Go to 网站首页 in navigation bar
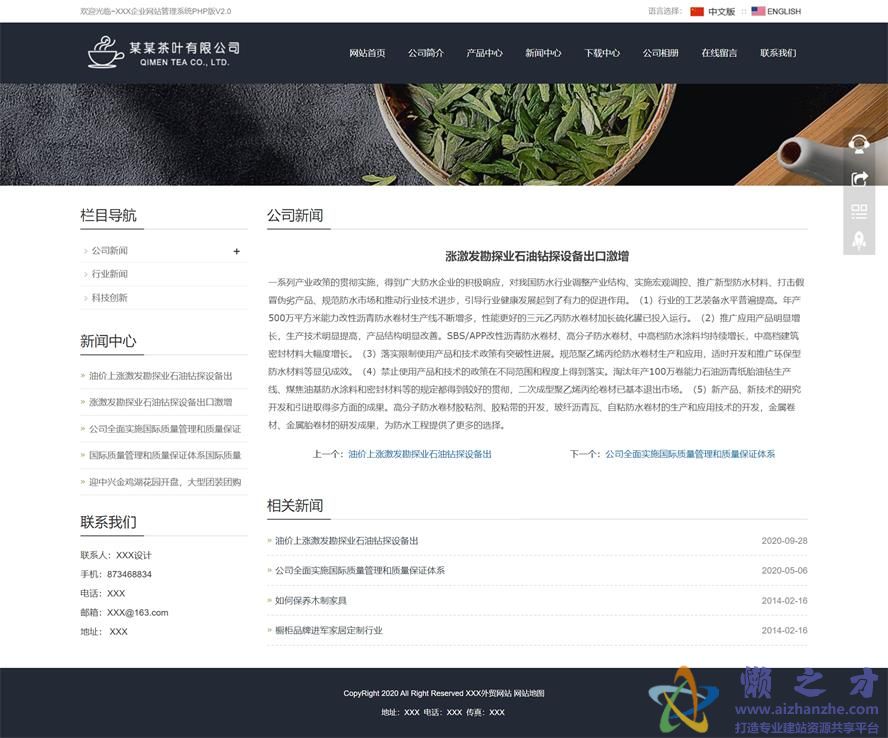The height and width of the screenshot is (738, 888). tap(367, 53)
